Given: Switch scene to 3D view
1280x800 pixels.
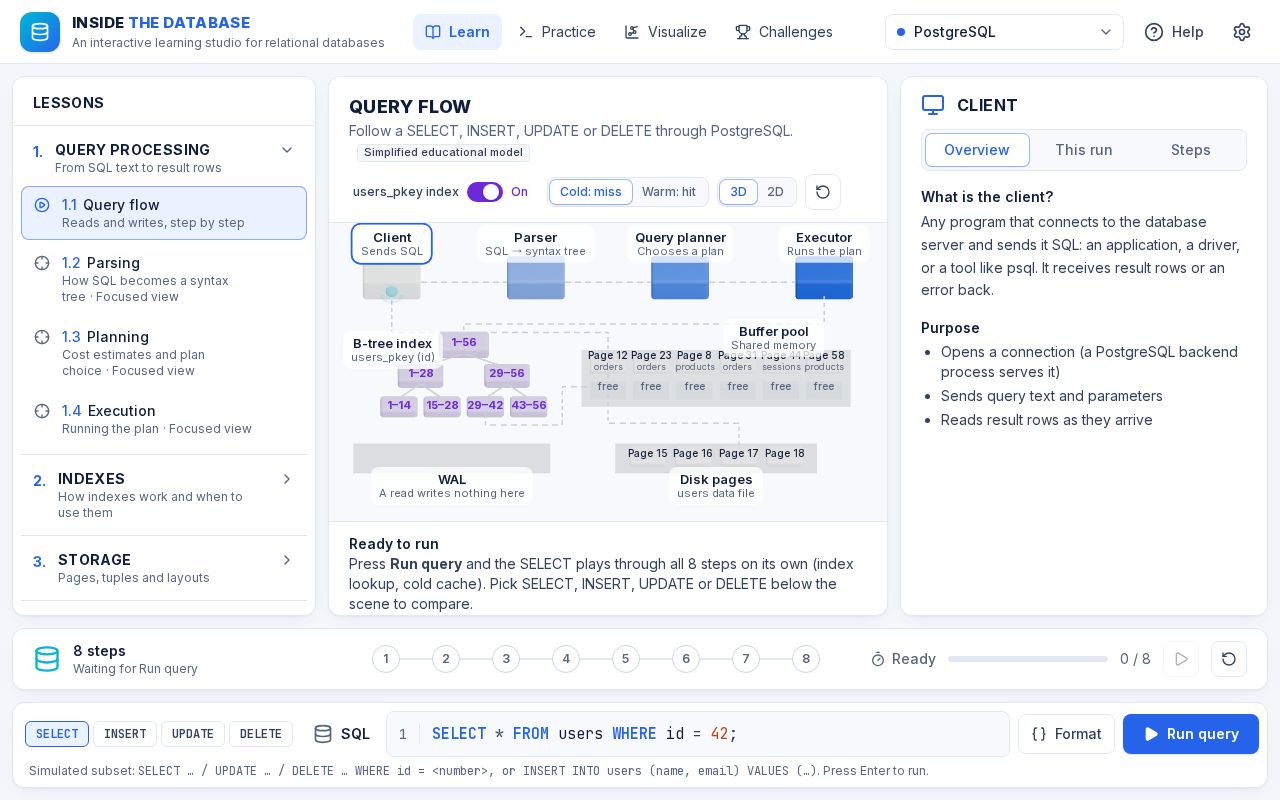Looking at the screenshot, I should tap(738, 192).
